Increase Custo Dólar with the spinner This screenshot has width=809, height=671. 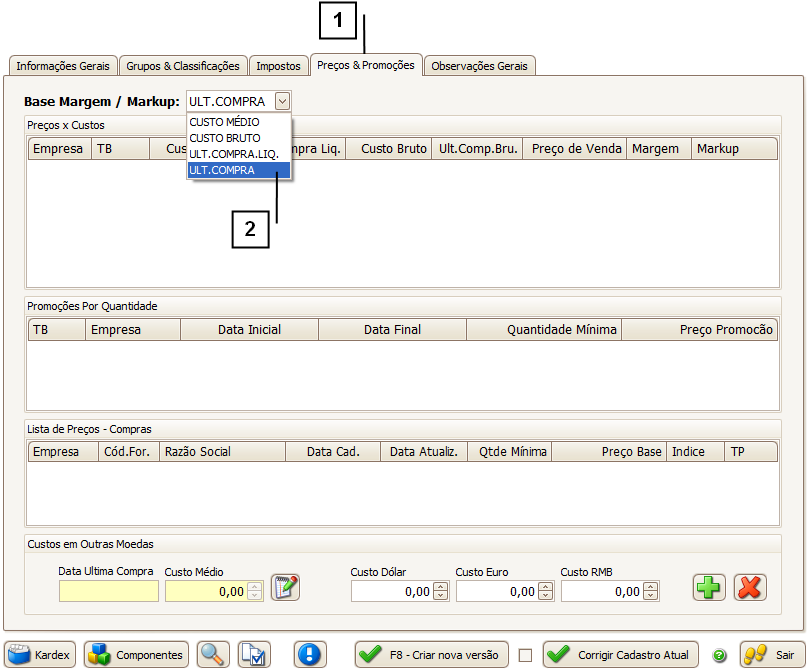[x=440, y=587]
